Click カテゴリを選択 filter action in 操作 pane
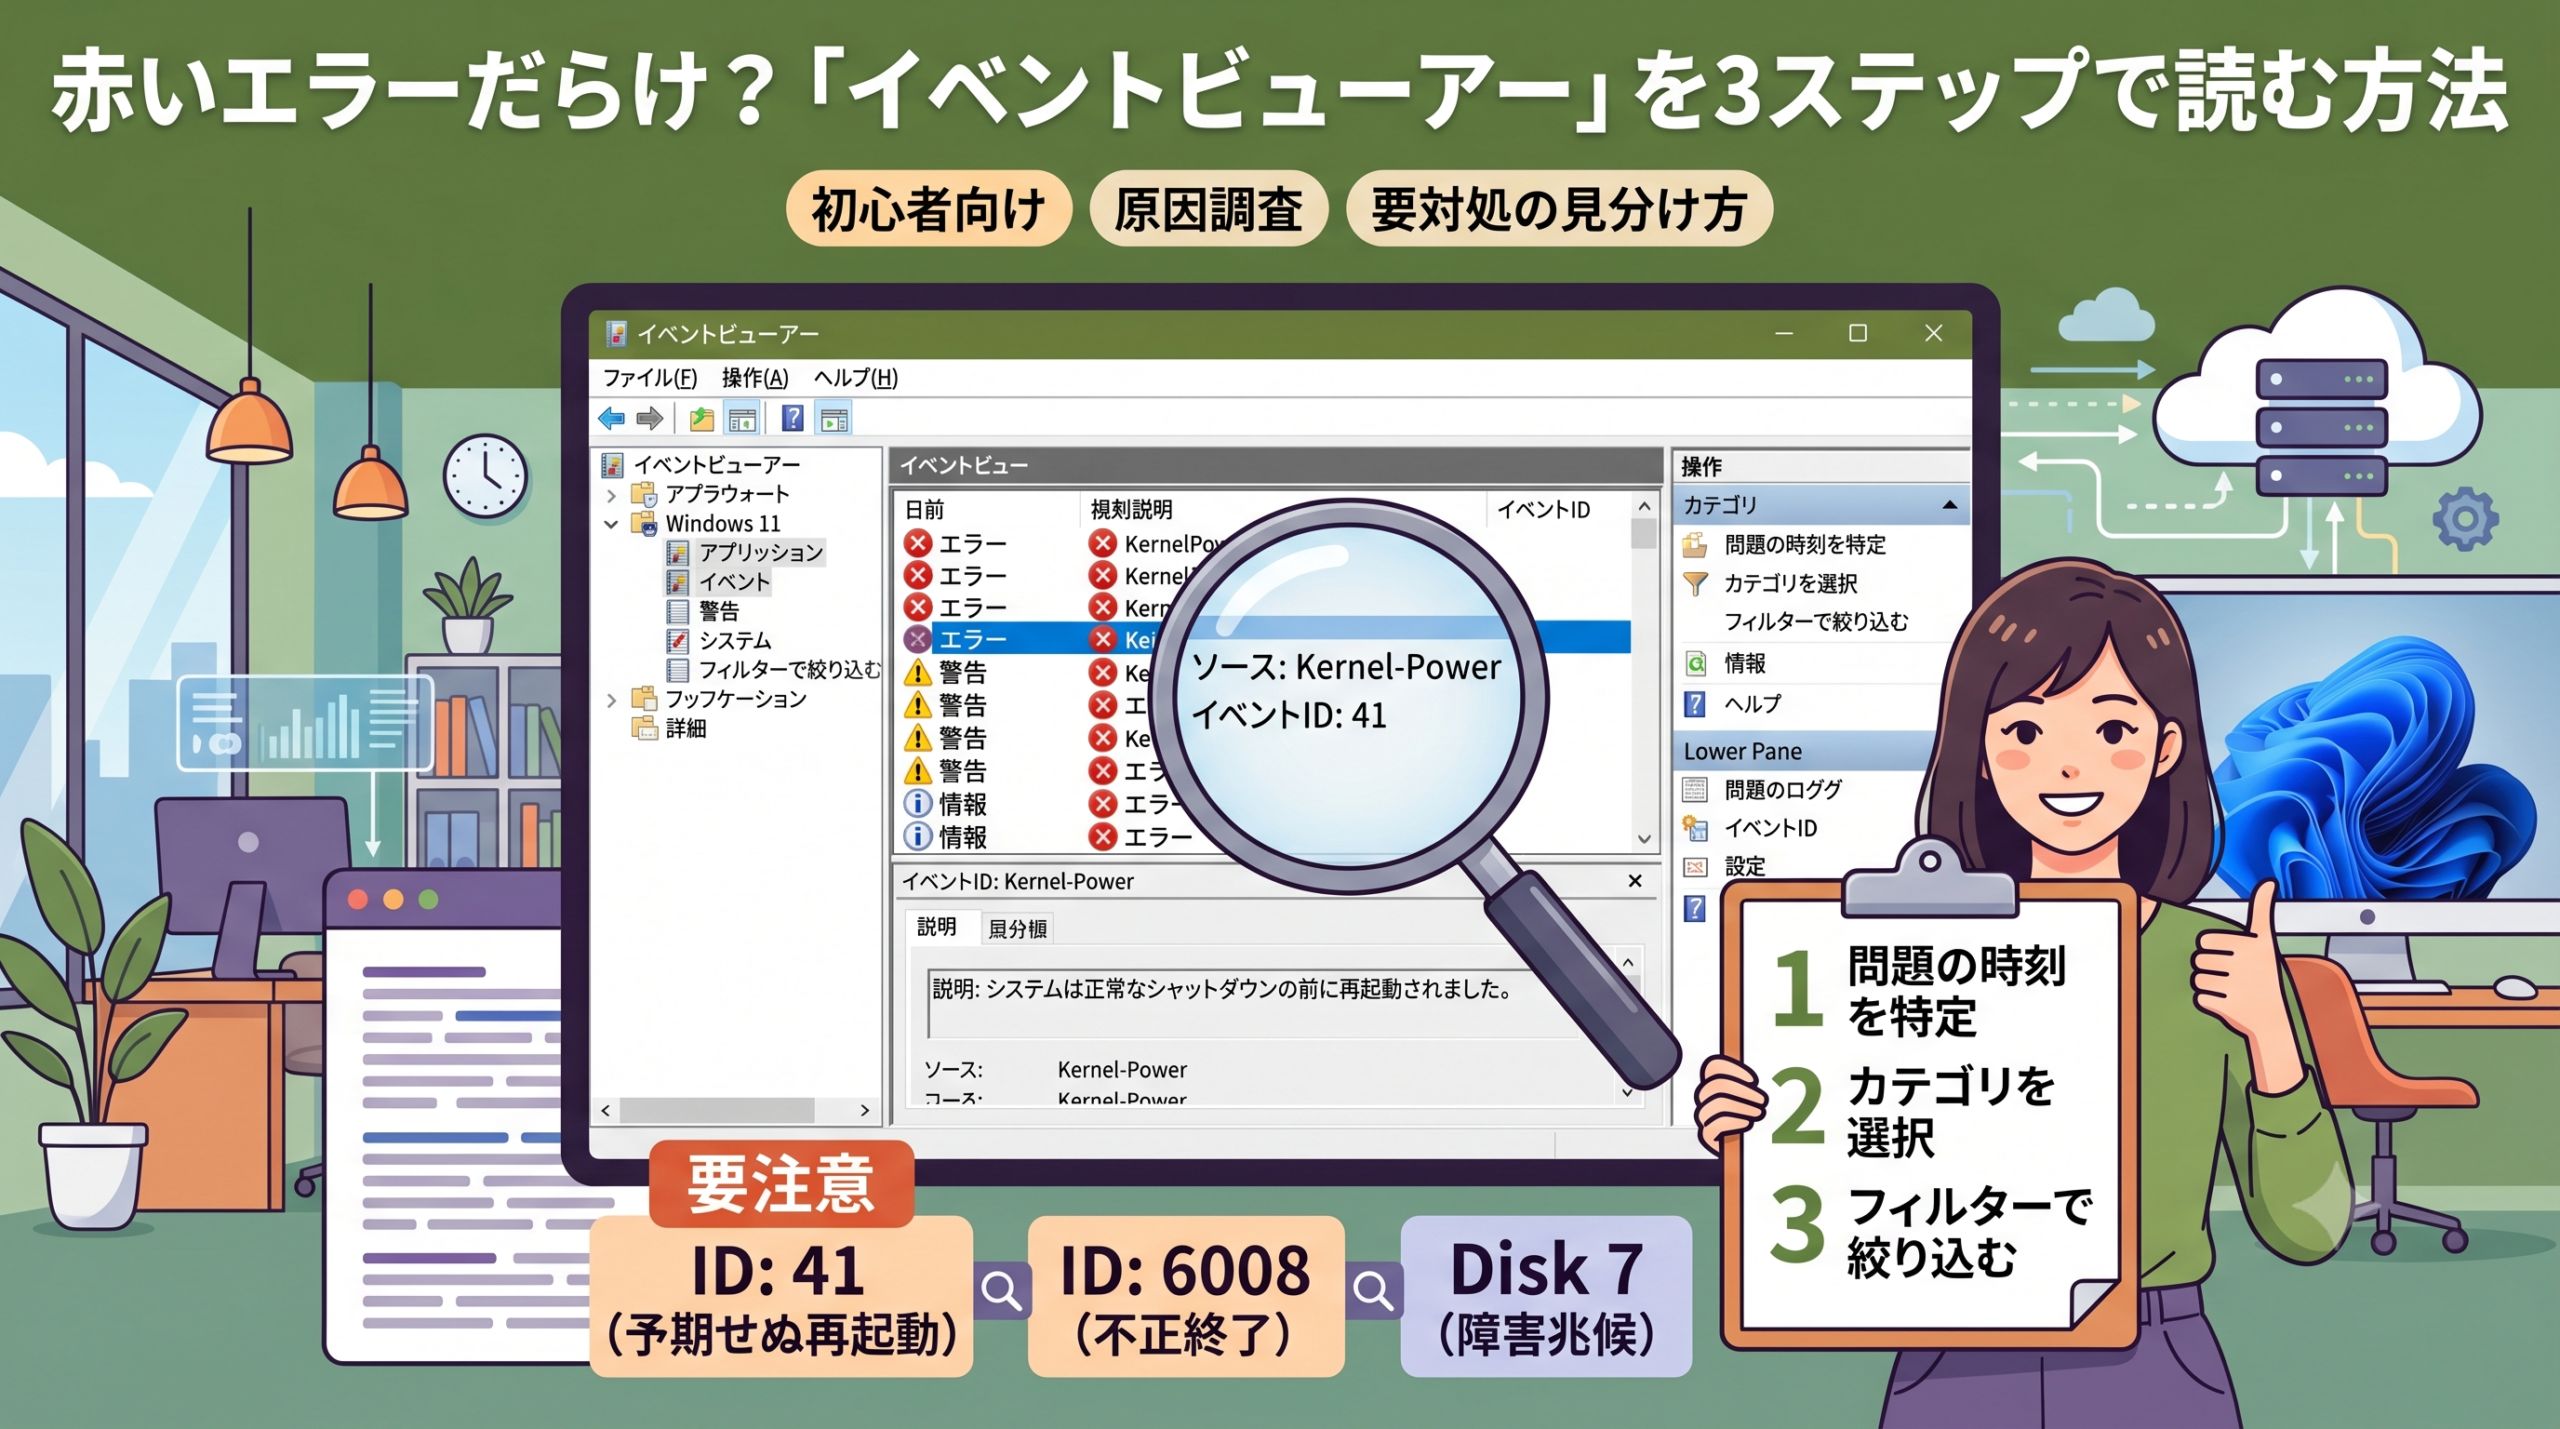The width and height of the screenshot is (2560, 1429). click(1770, 584)
